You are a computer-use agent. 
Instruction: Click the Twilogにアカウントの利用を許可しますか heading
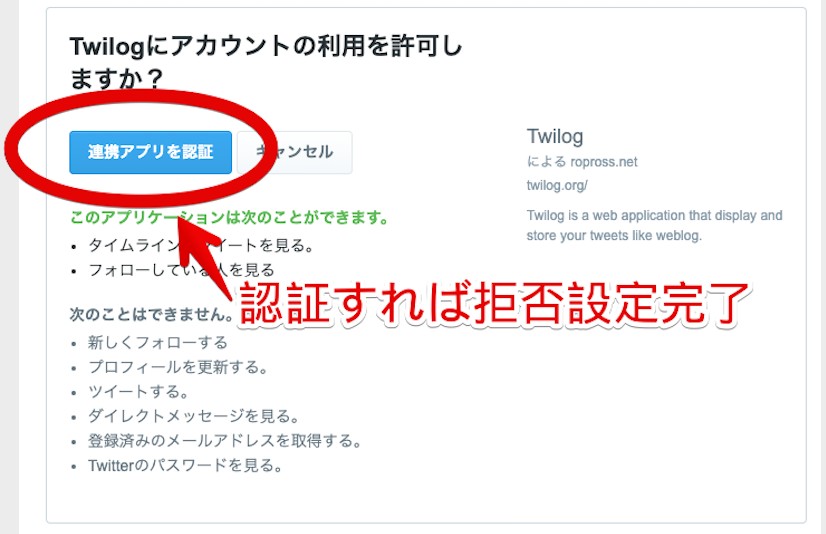pos(266,62)
